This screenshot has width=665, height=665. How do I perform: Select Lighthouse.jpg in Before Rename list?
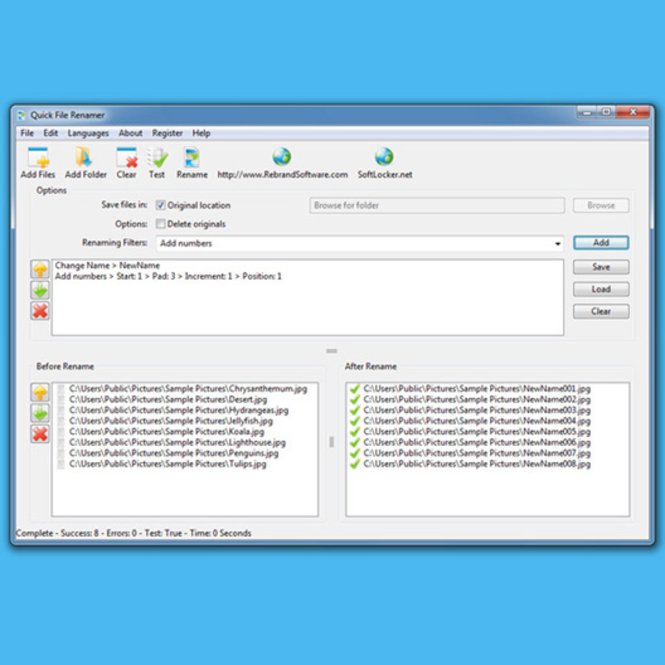(177, 442)
